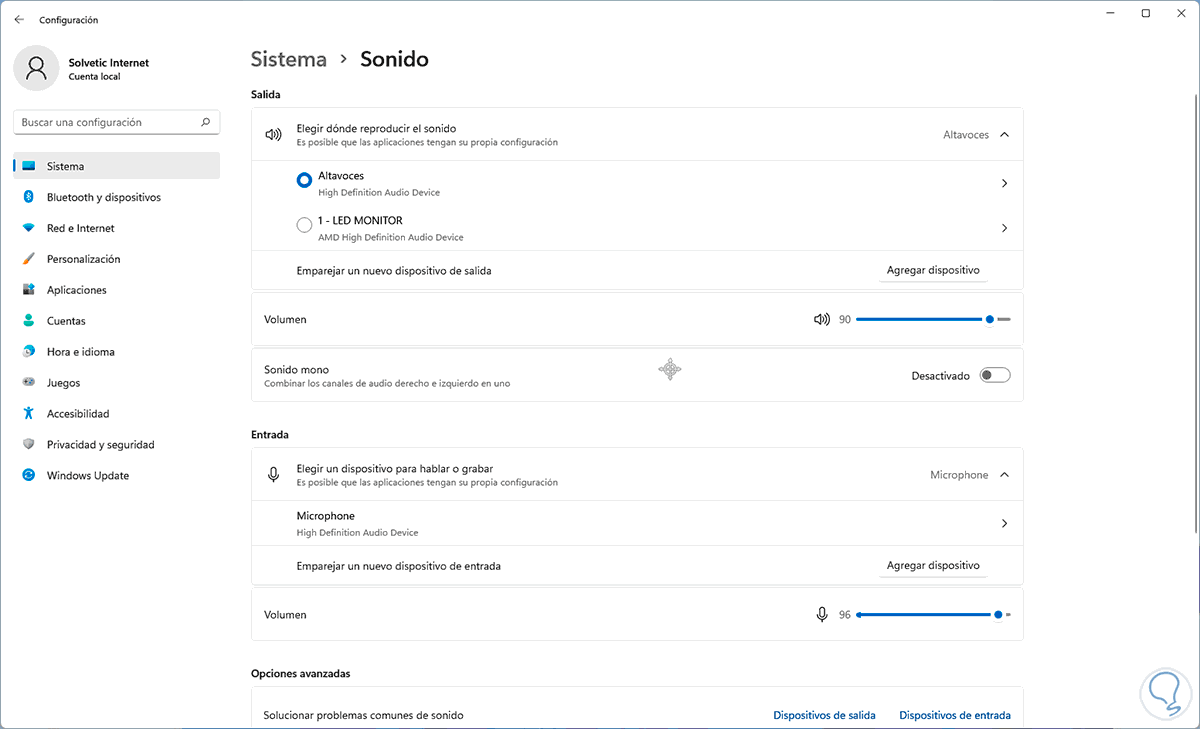1200x729 pixels.
Task: Click the back arrow icon in title bar
Action: 19,19
